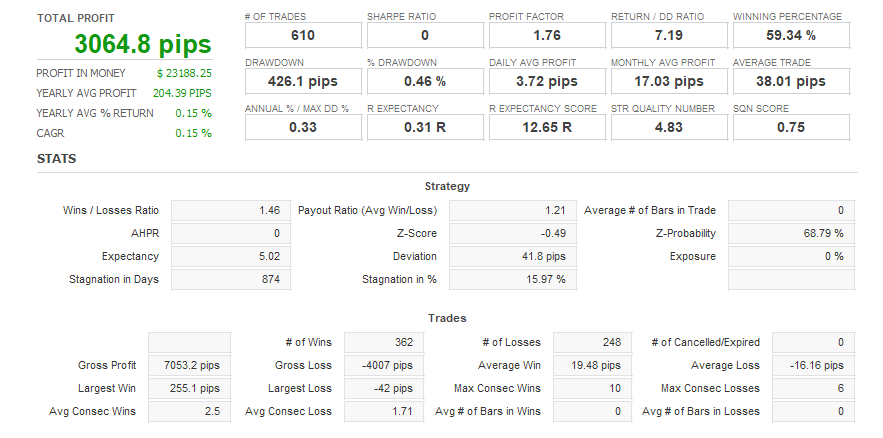Click the Monthly Avg Profit value box
Screen dimensions: 883x438
click(x=669, y=81)
